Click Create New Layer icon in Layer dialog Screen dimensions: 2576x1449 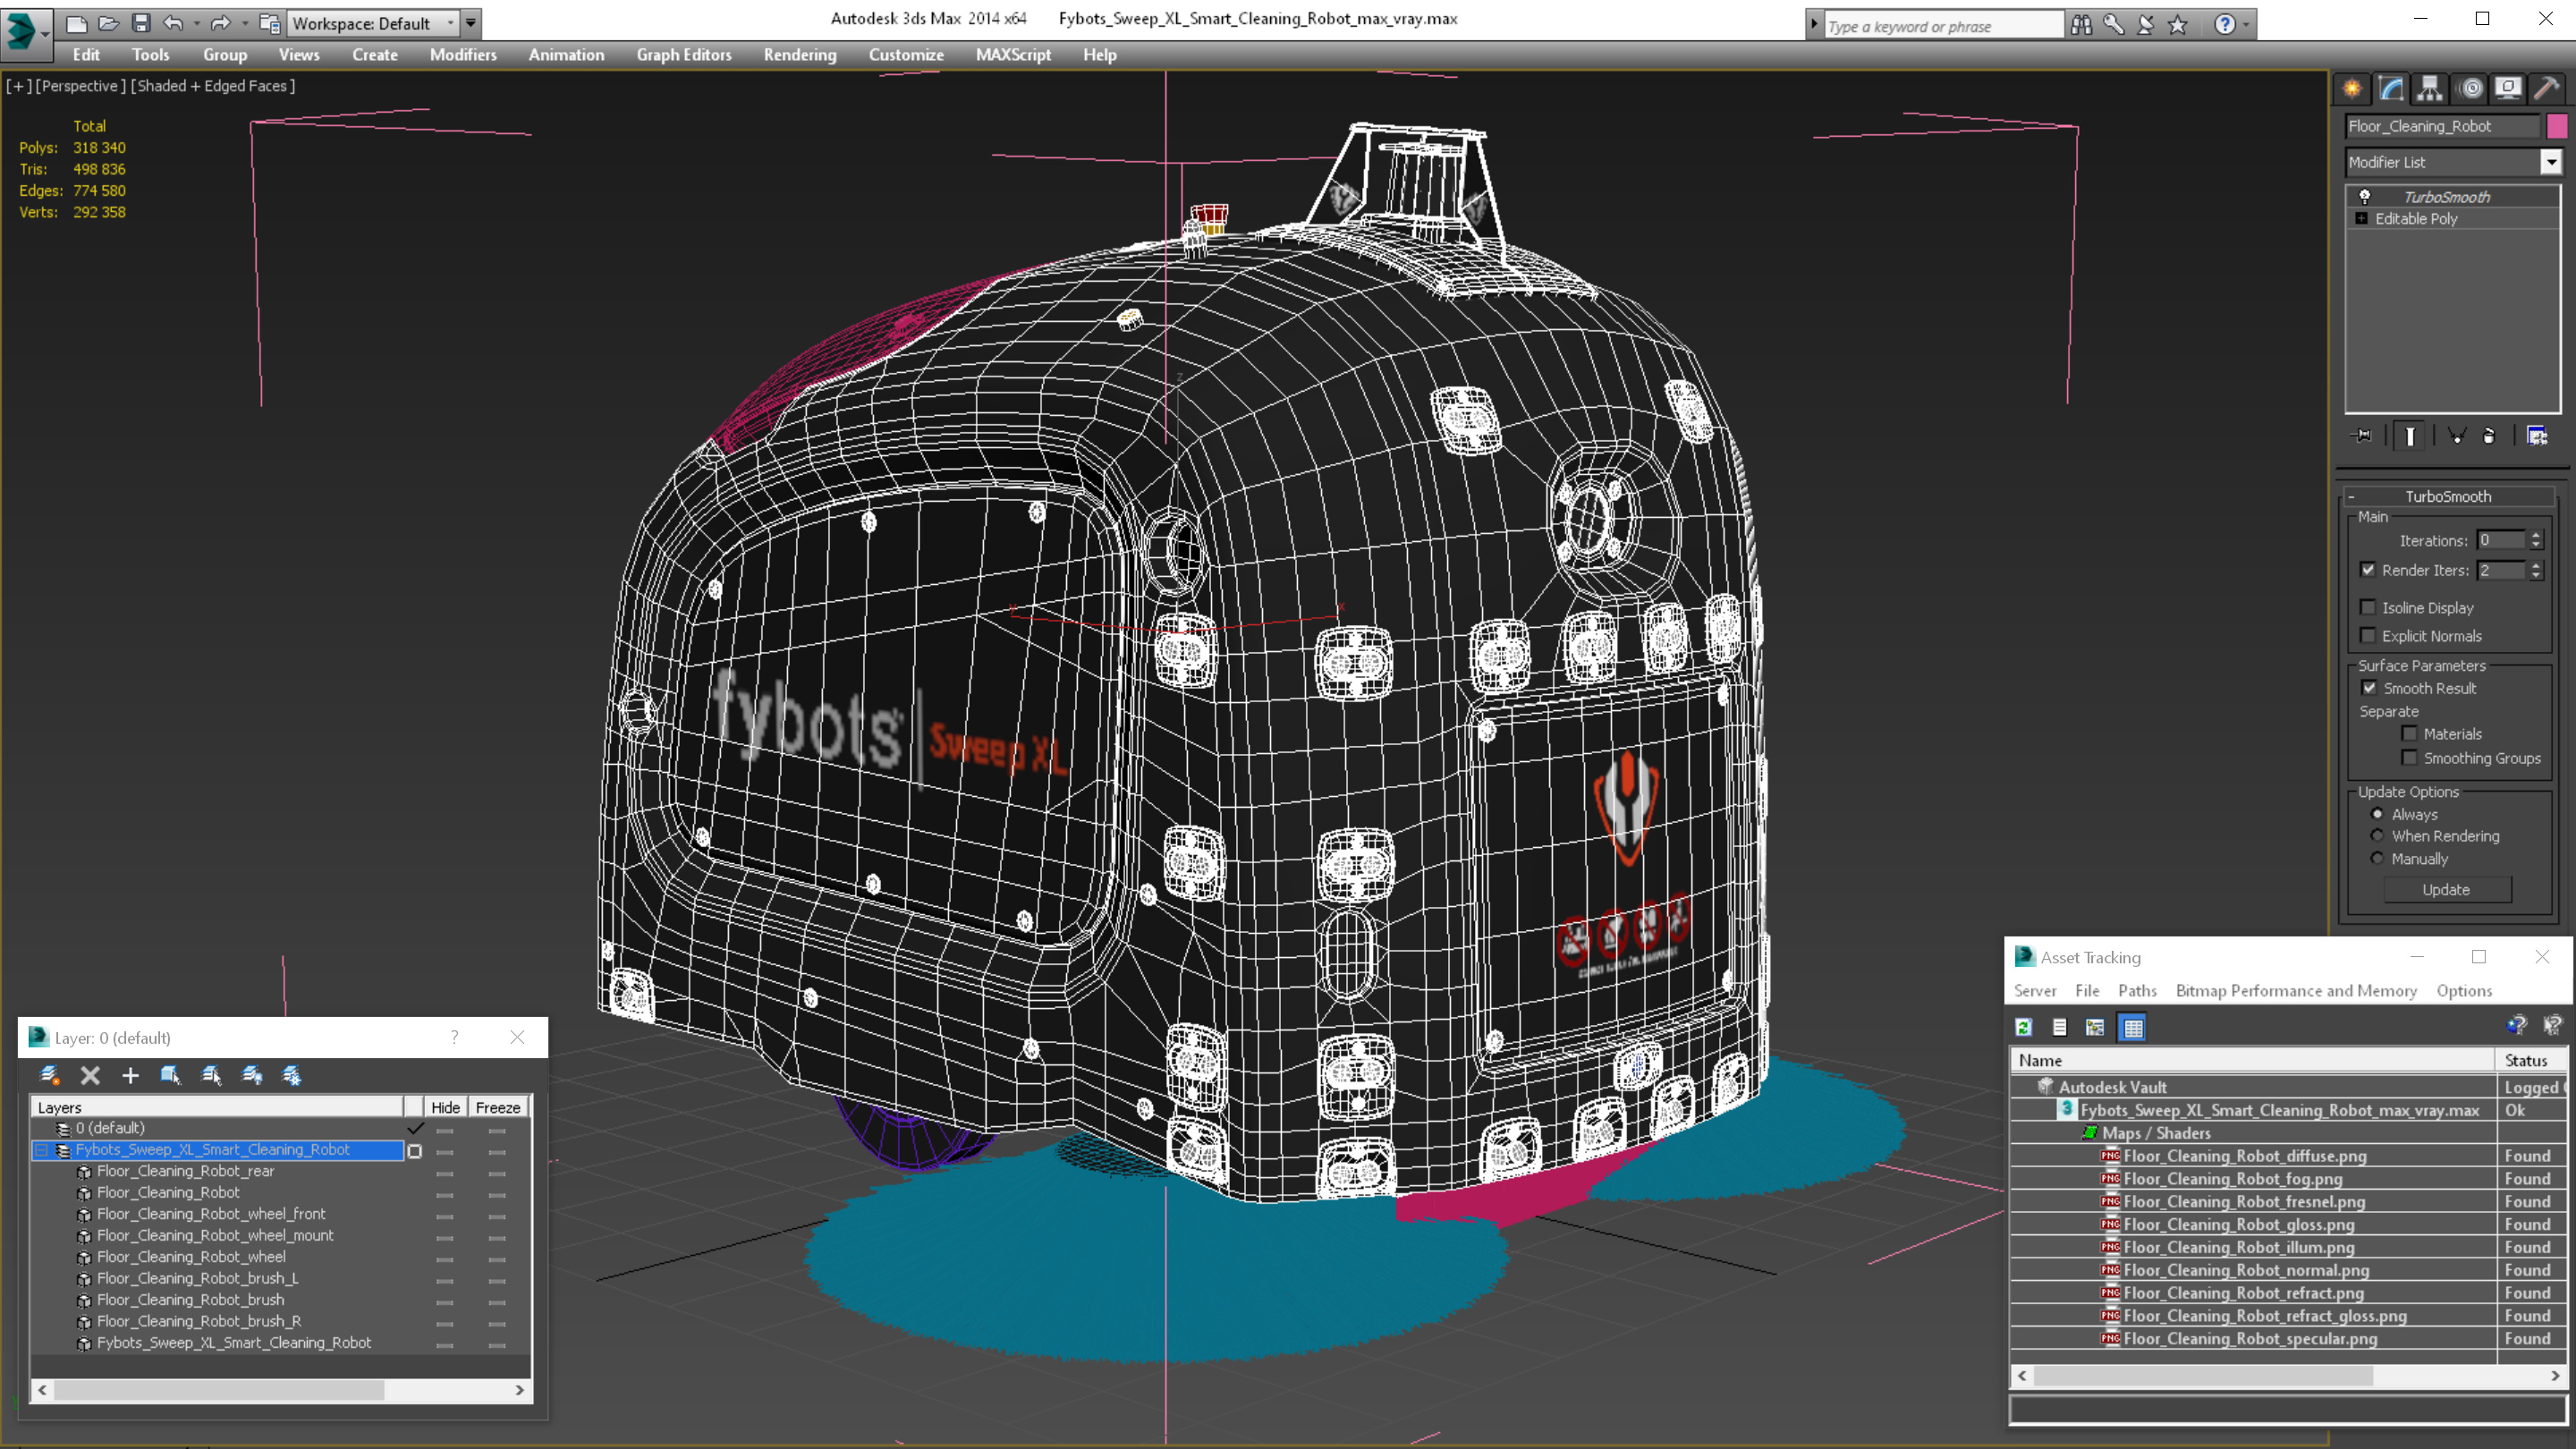point(49,1075)
